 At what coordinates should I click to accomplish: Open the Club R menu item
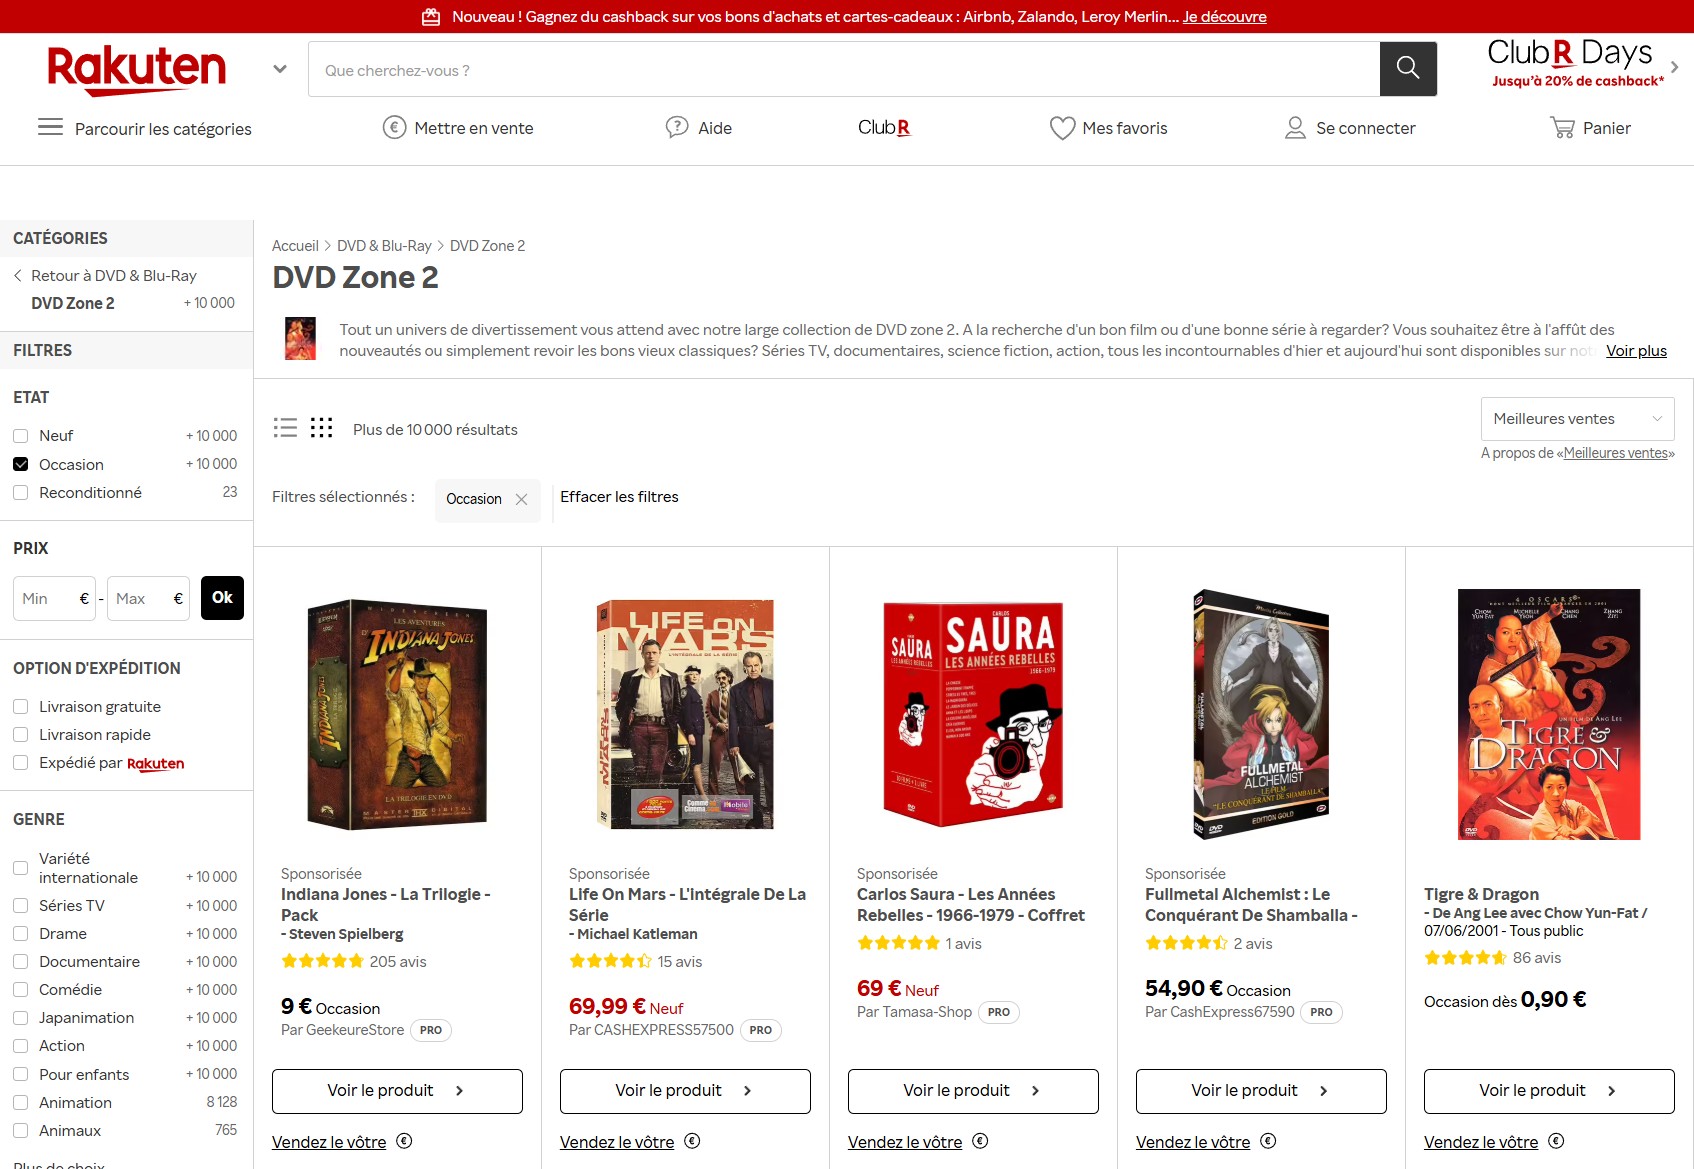pos(884,128)
